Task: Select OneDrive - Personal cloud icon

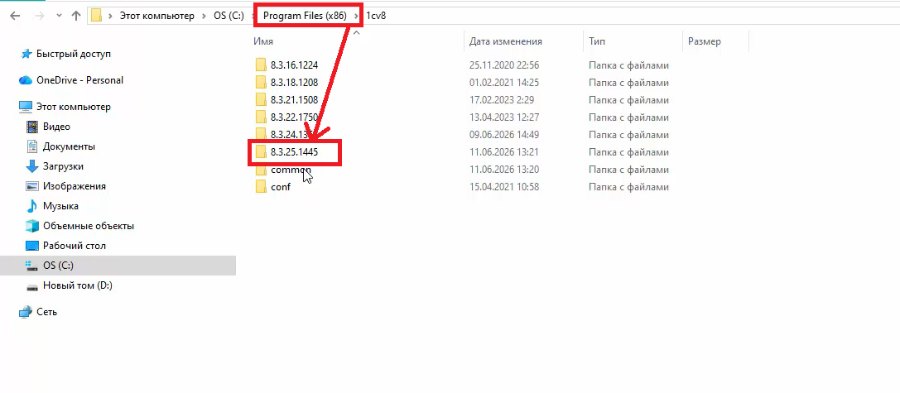Action: click(25, 80)
